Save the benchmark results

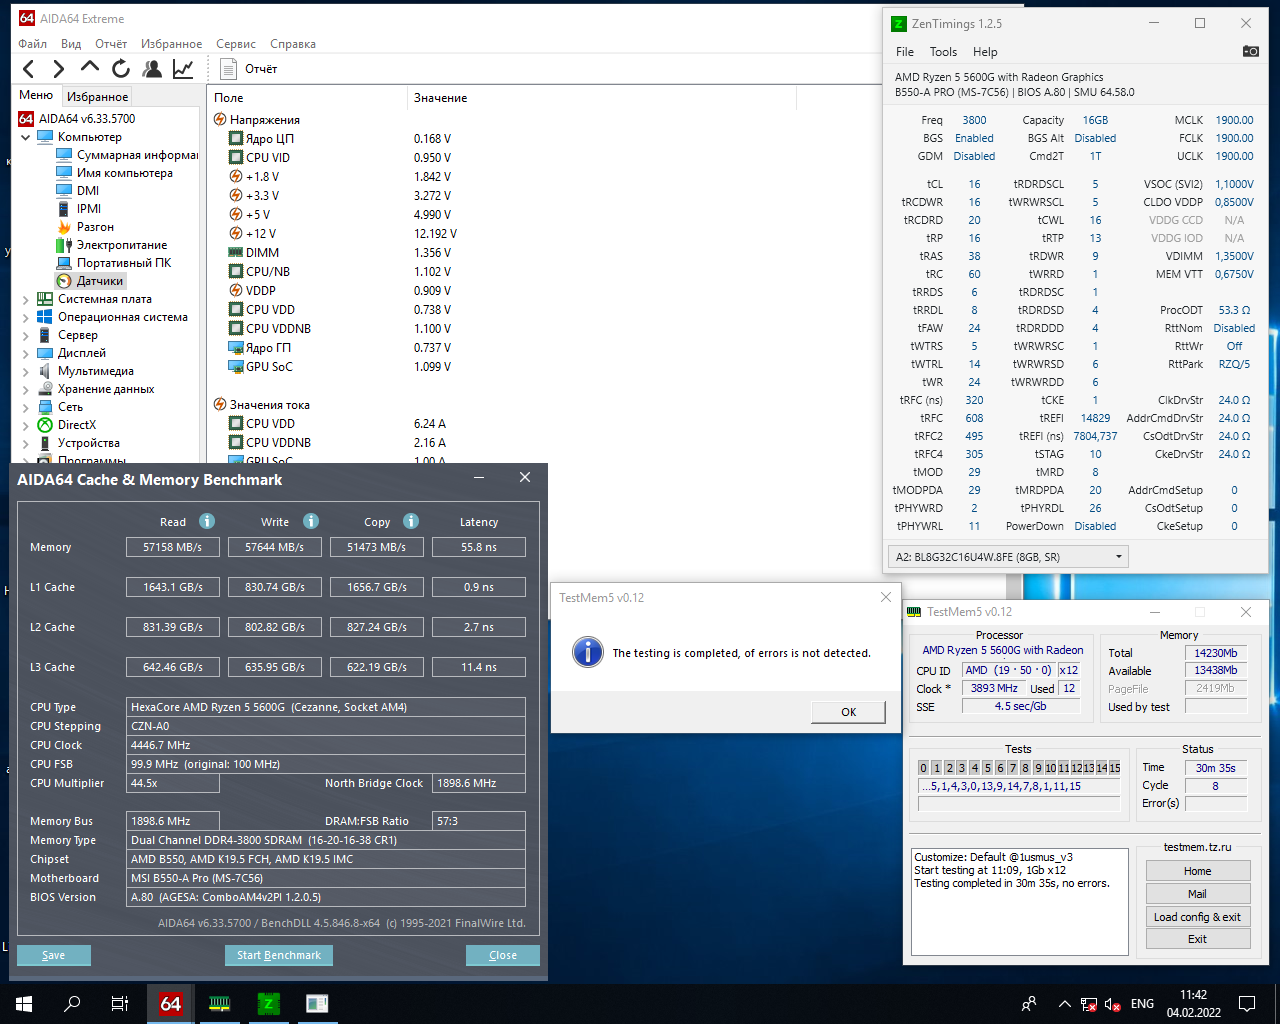click(x=54, y=955)
